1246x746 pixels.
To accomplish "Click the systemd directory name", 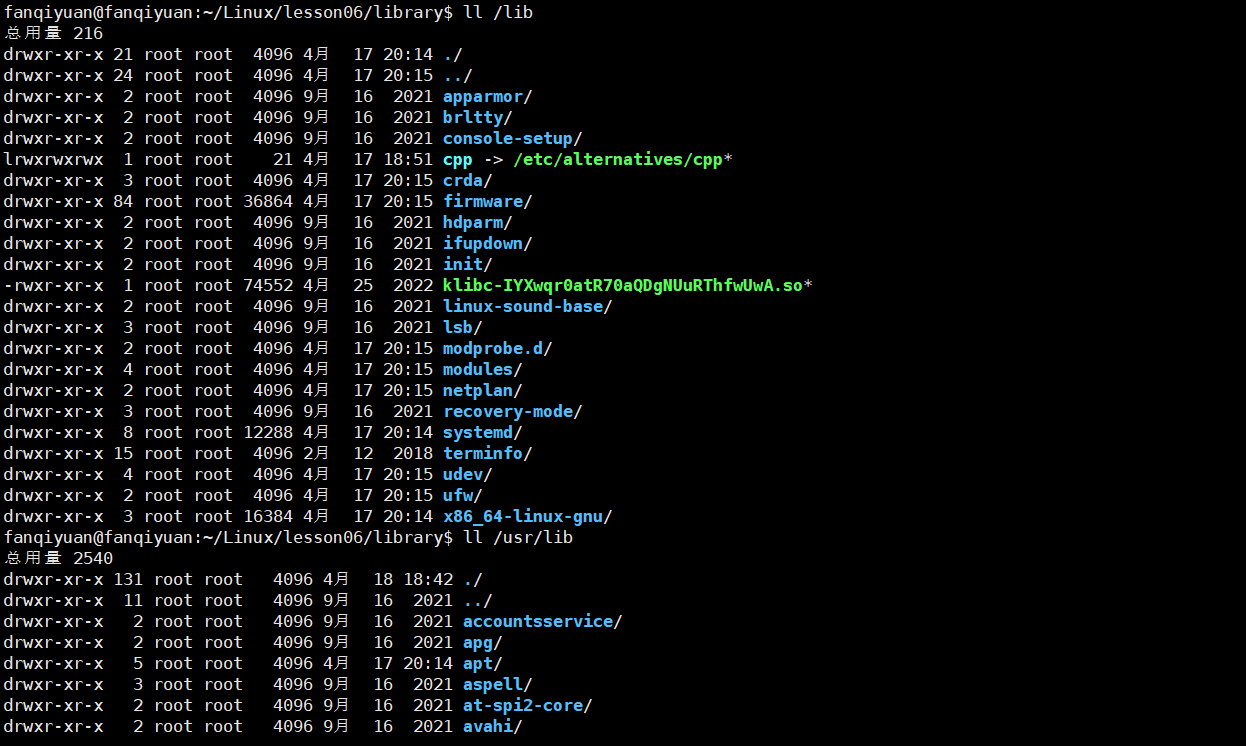I will pyautogui.click(x=478, y=433).
